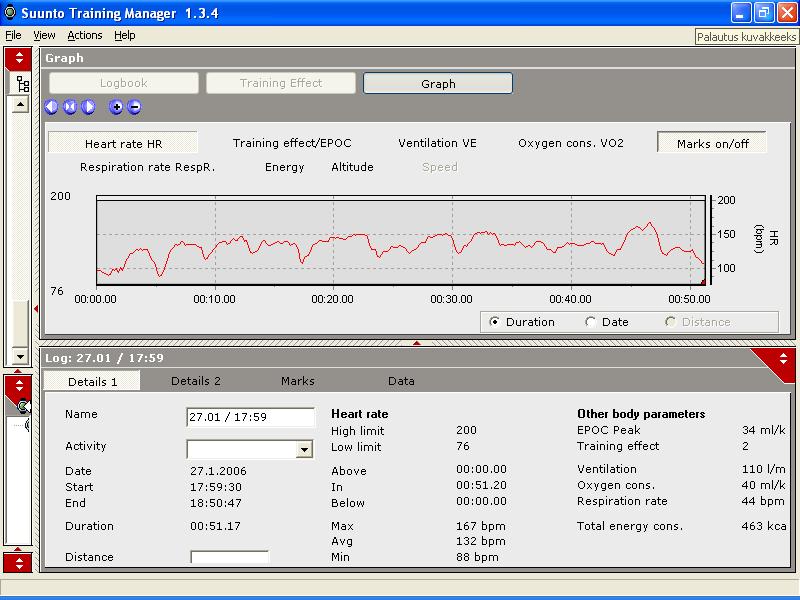This screenshot has width=800, height=600.
Task: Click the Duration value 00:51.17
Action: (215, 526)
